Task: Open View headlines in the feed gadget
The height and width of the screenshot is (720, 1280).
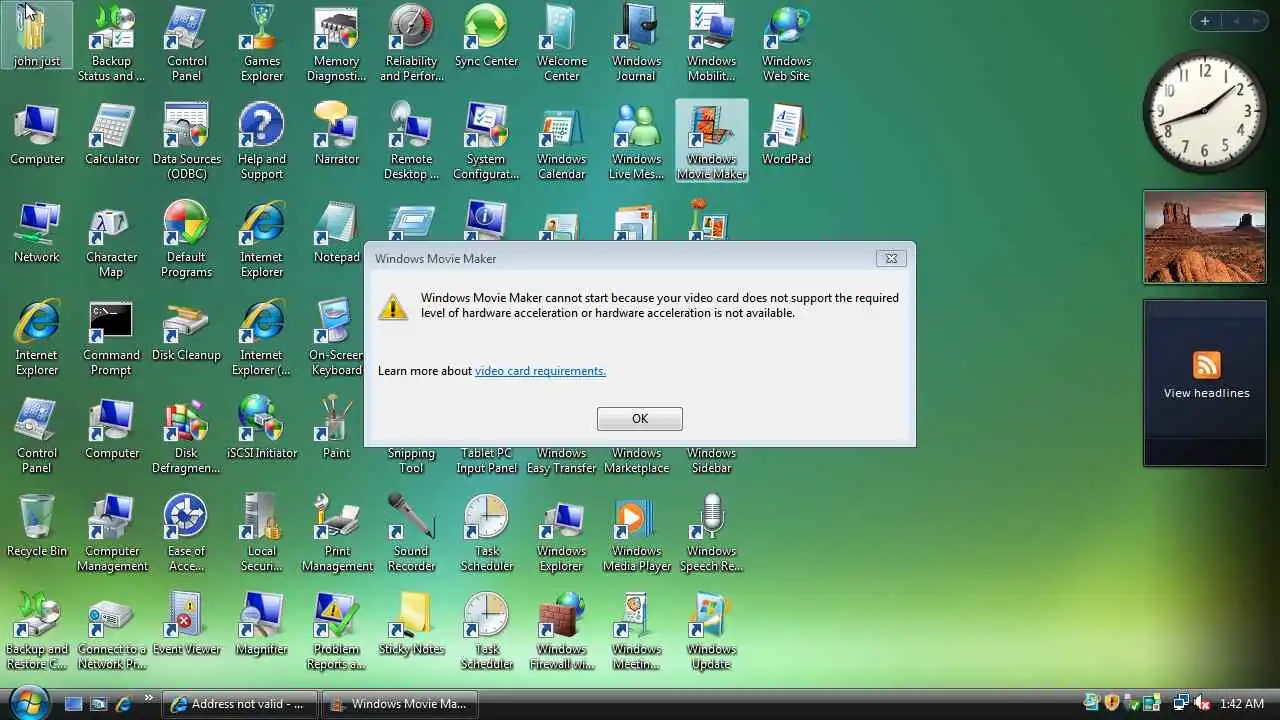Action: pyautogui.click(x=1206, y=393)
